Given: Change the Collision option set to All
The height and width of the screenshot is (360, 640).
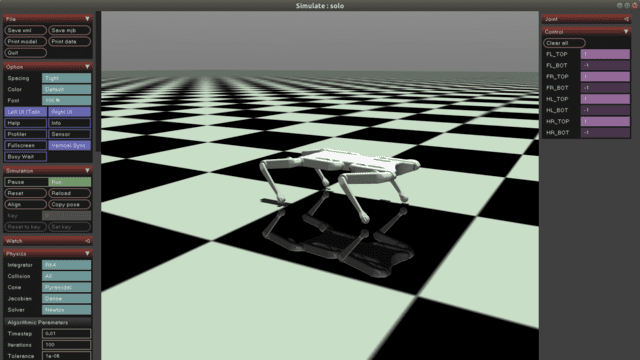Looking at the screenshot, I should tap(66, 276).
